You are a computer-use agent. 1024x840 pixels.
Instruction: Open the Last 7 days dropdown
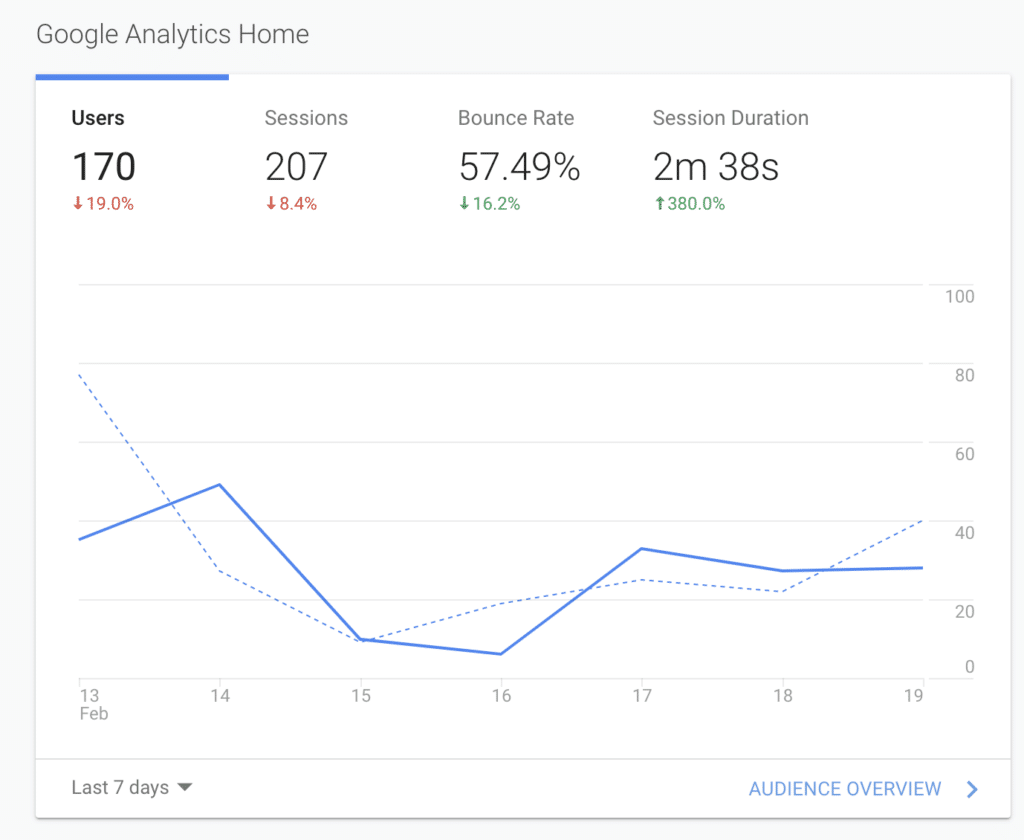132,788
